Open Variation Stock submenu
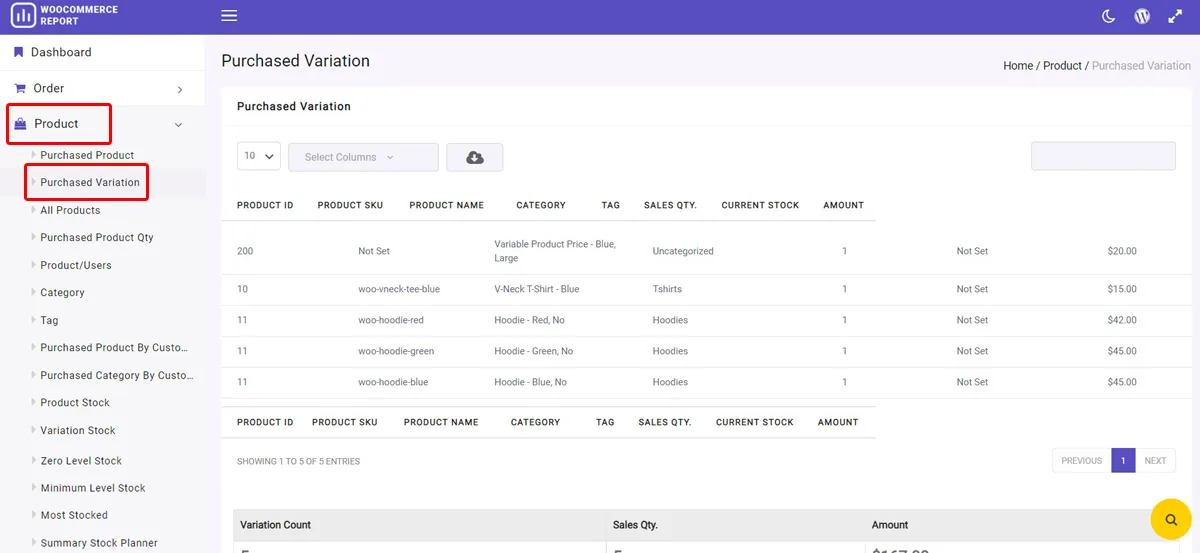This screenshot has width=1200, height=553. [x=78, y=430]
